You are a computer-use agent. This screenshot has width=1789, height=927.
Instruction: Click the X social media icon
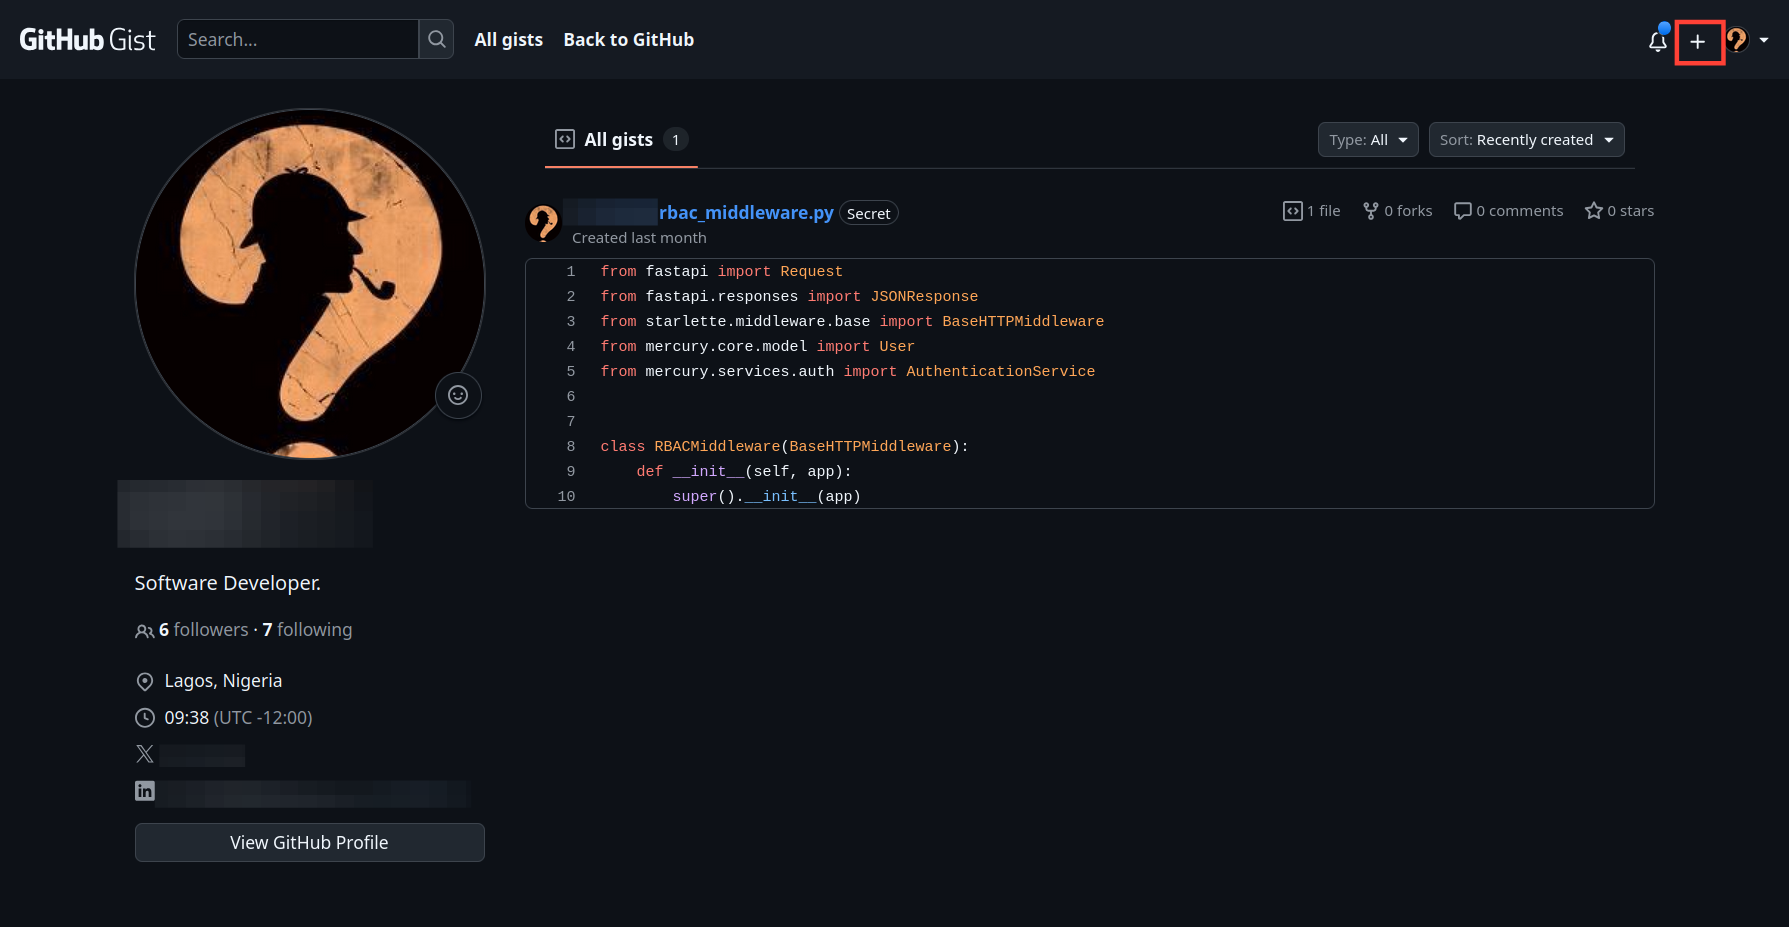pos(144,753)
